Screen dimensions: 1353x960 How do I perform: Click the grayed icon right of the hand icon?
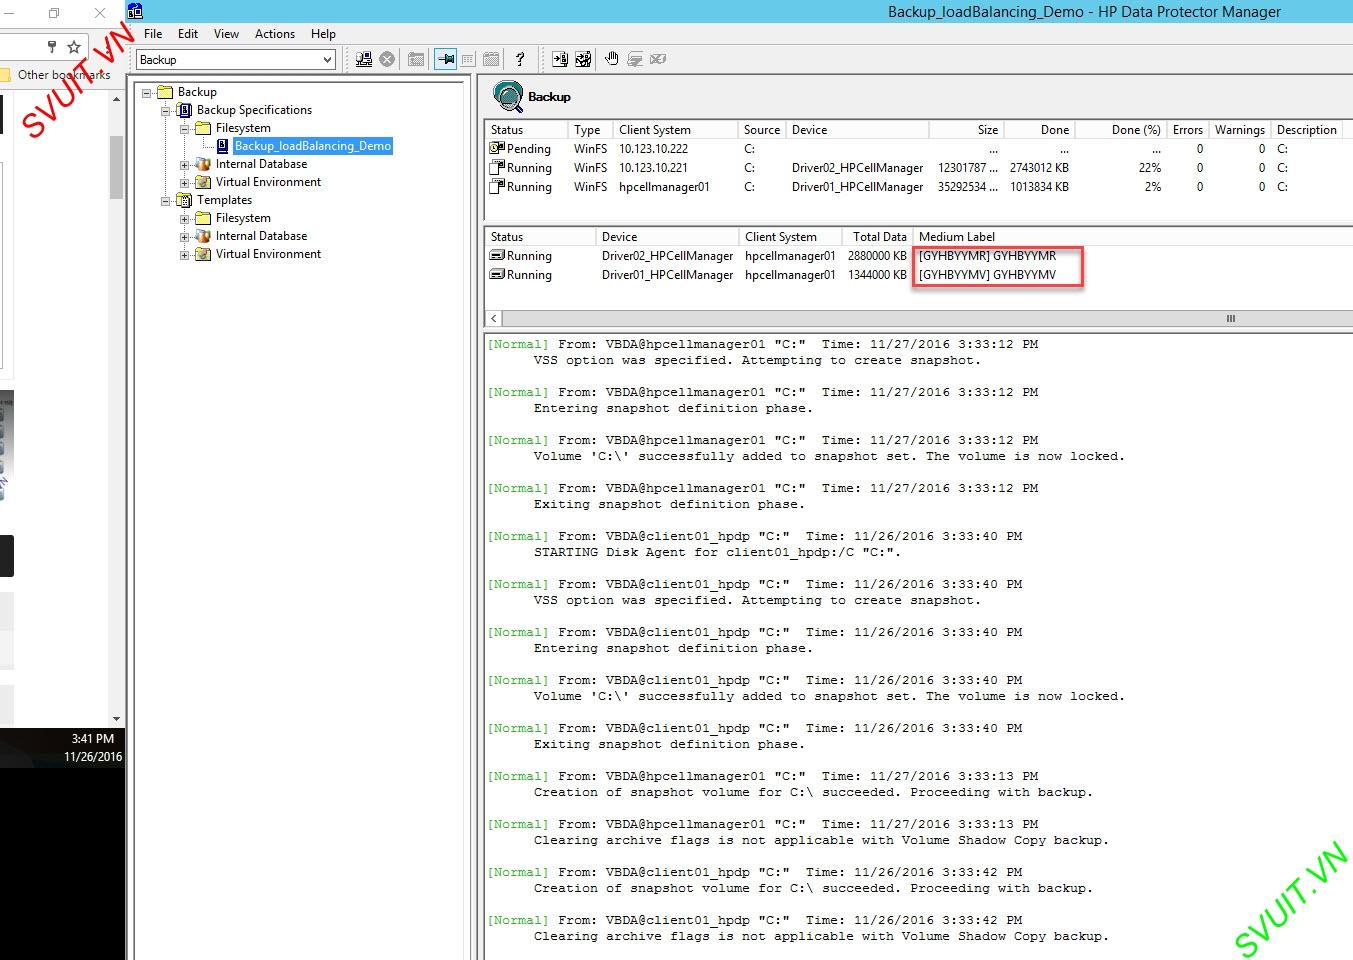click(634, 59)
